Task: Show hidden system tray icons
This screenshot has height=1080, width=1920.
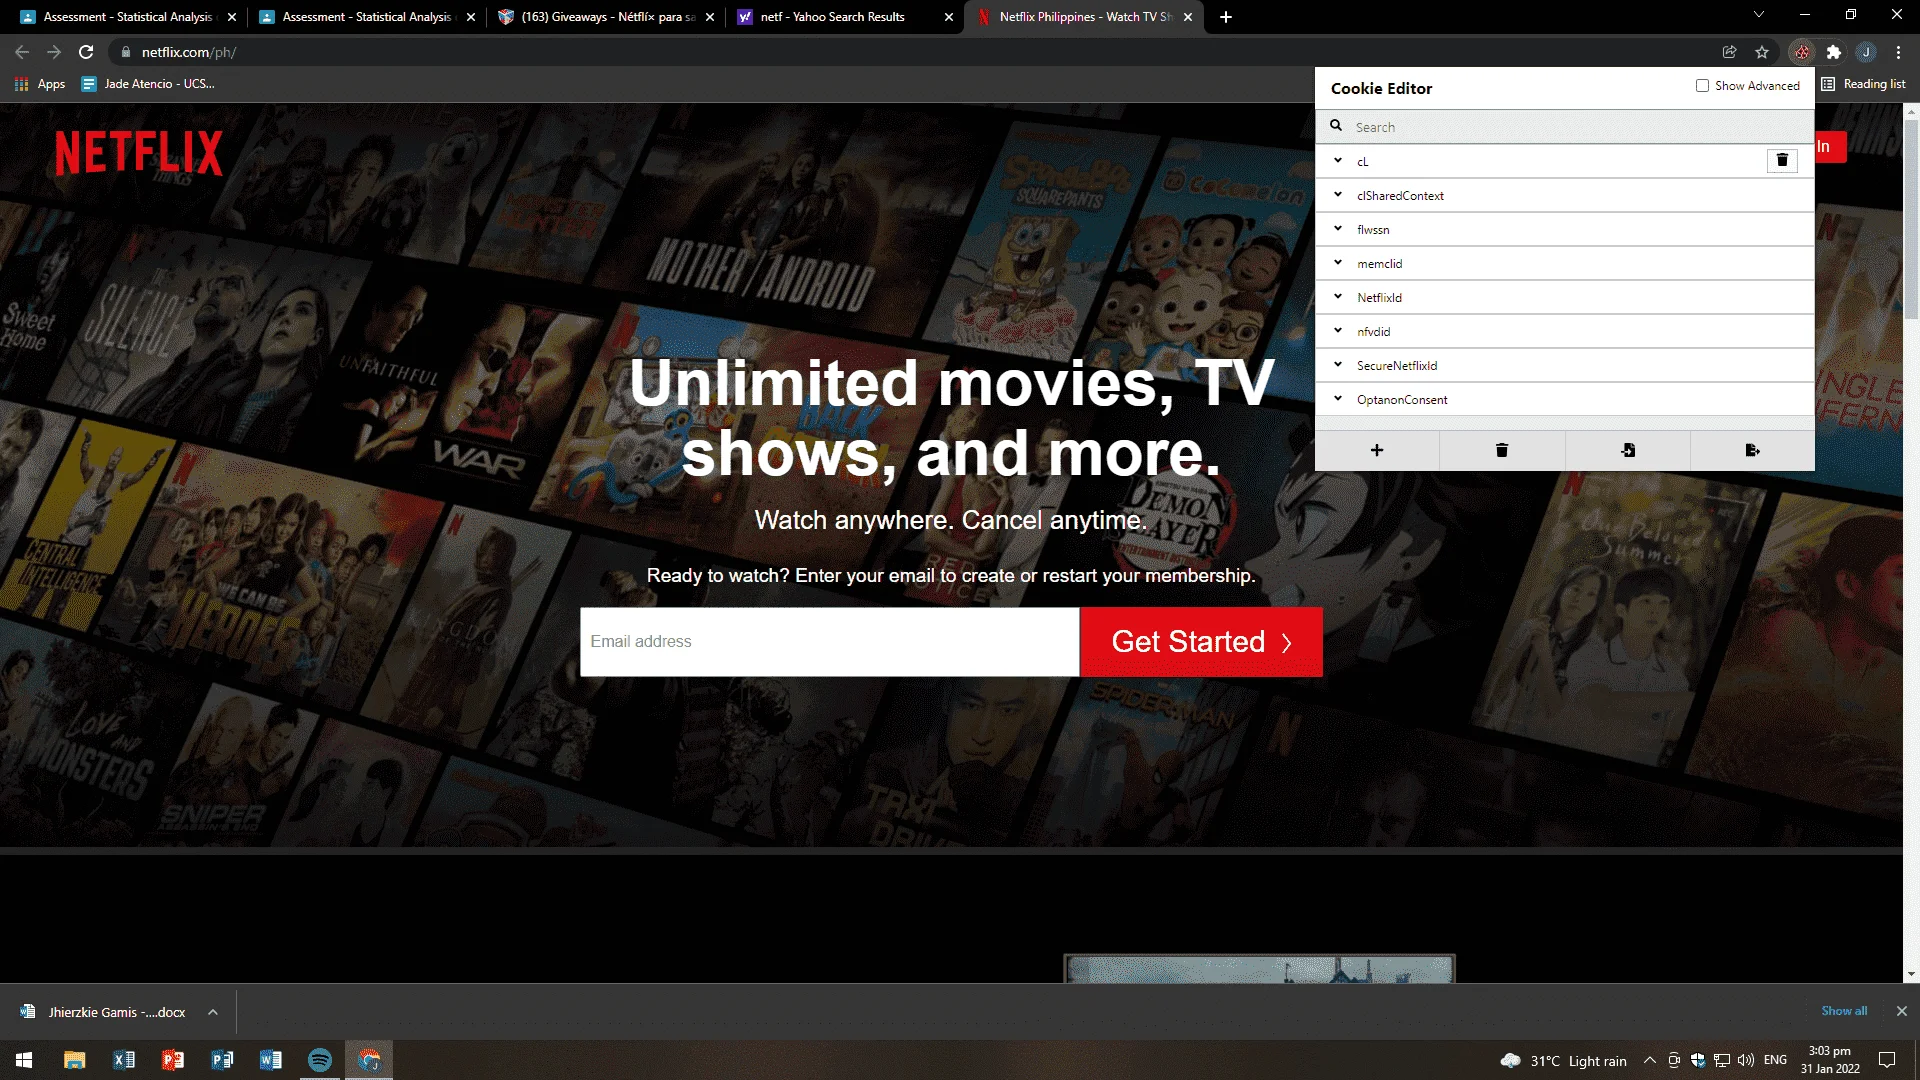Action: point(1649,1060)
